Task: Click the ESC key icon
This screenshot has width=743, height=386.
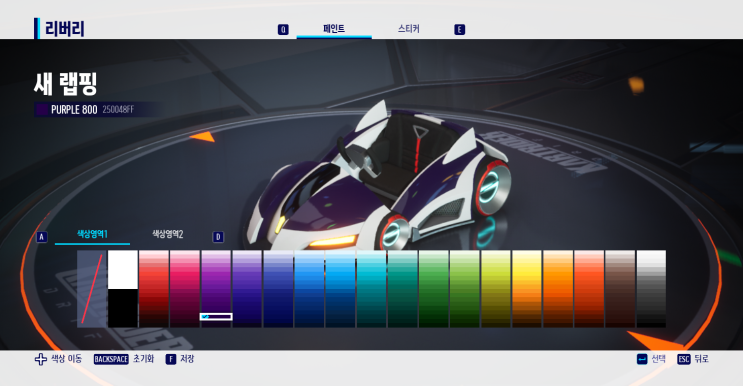Action: click(684, 359)
